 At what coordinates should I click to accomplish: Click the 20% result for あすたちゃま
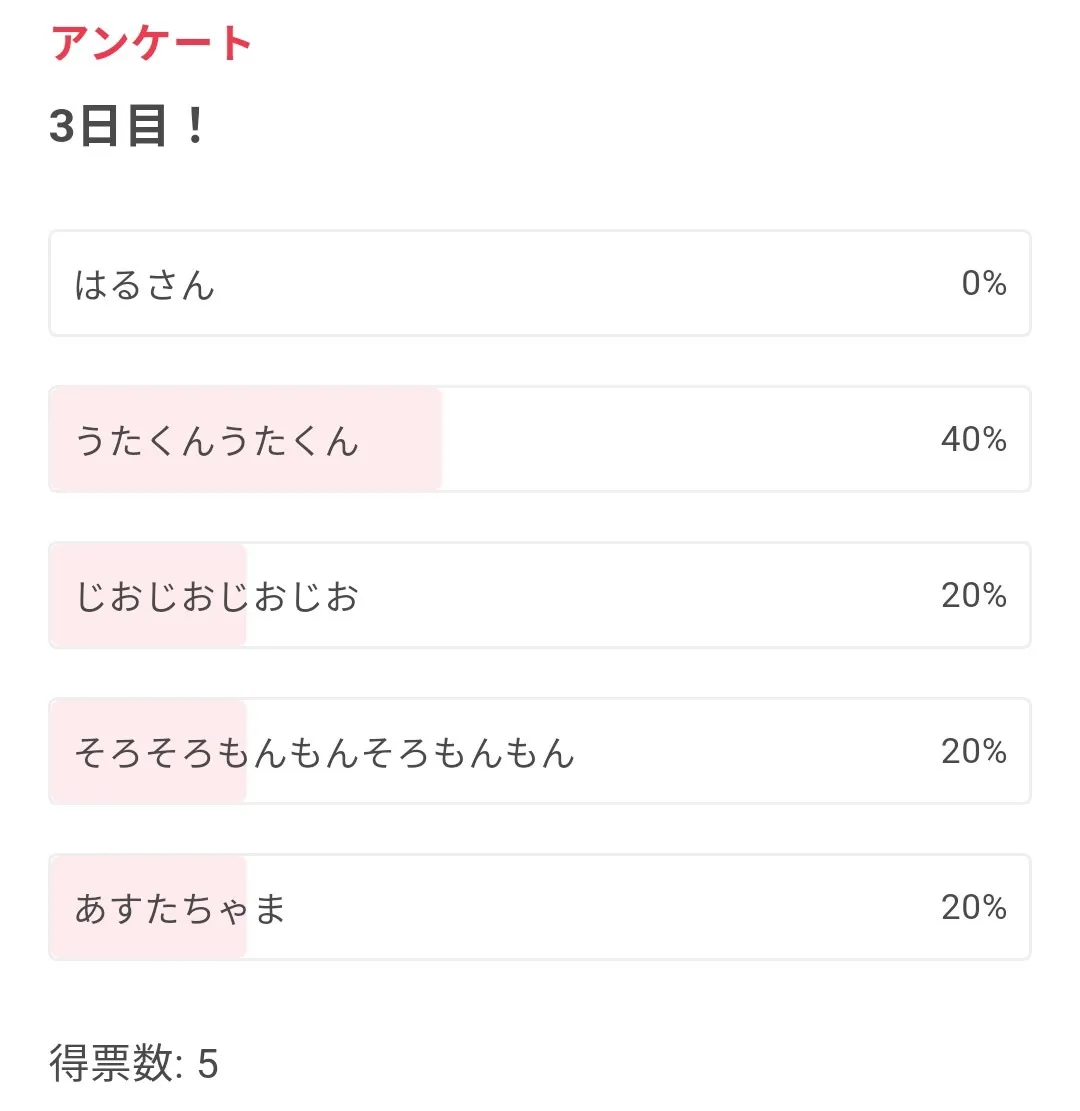pos(973,908)
